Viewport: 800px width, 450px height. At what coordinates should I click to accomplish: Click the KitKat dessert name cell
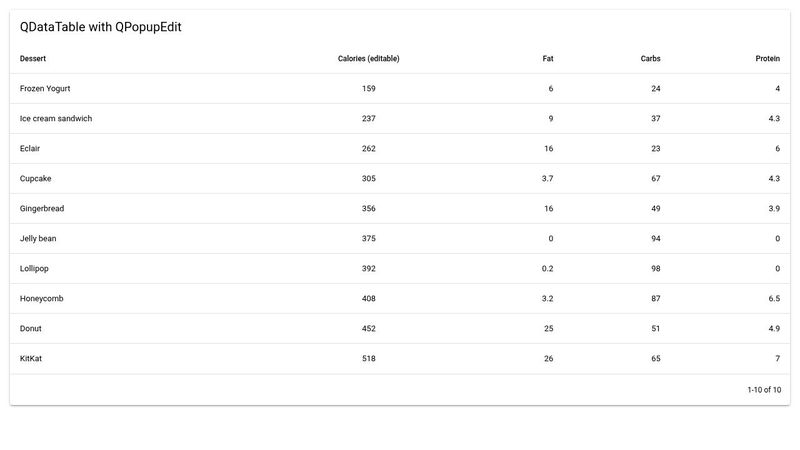(31, 359)
